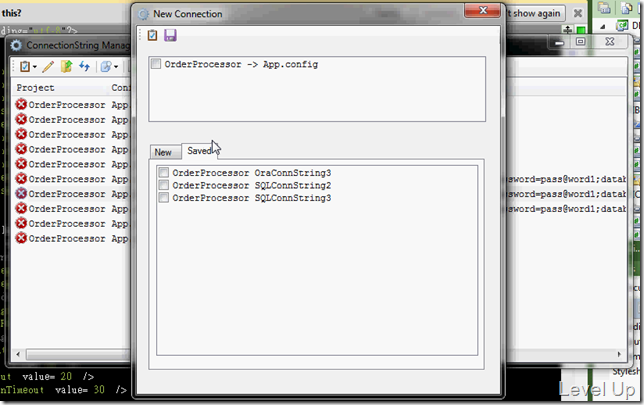Open dropdown arrow beside manager clipboard icon
The width and height of the screenshot is (644, 405).
[34, 67]
